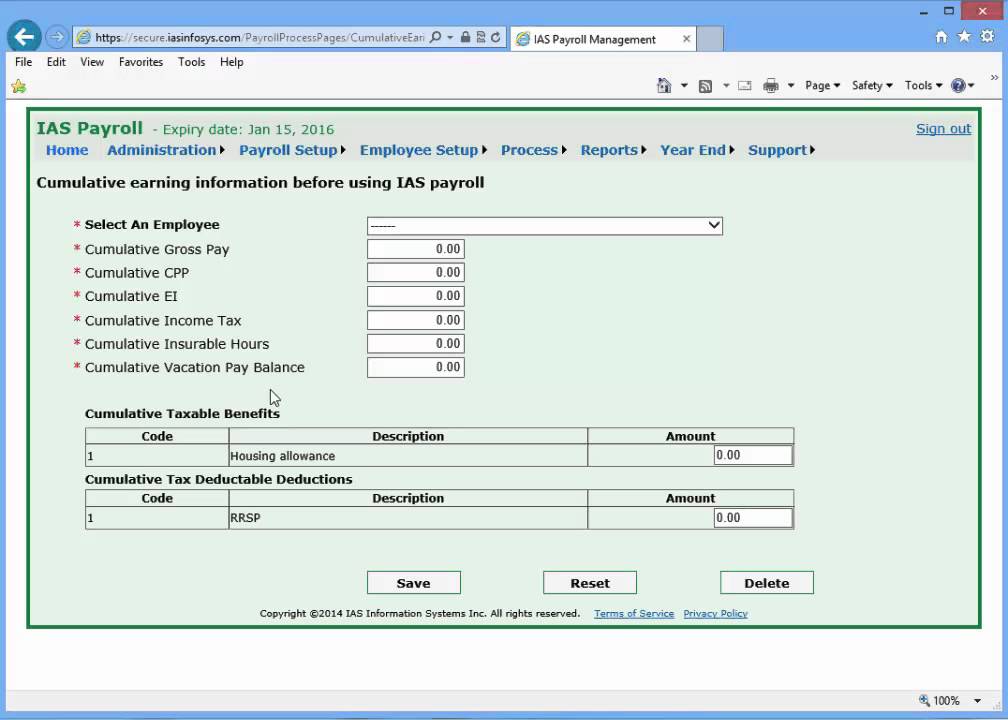
Task: Open browser settings gear icon
Action: click(x=987, y=37)
